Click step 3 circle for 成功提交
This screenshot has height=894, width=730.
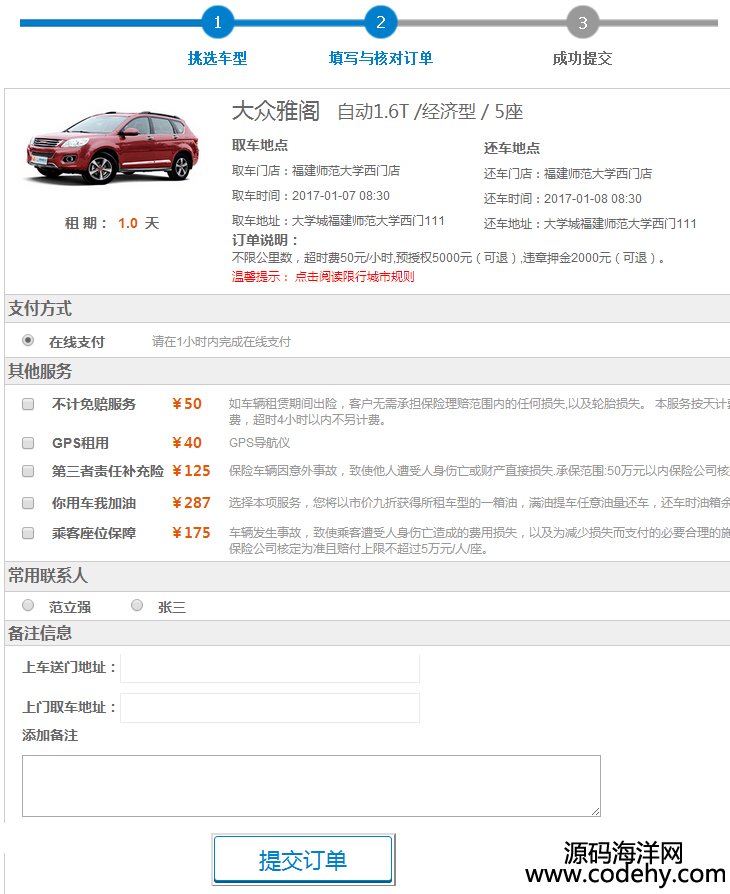click(x=582, y=22)
